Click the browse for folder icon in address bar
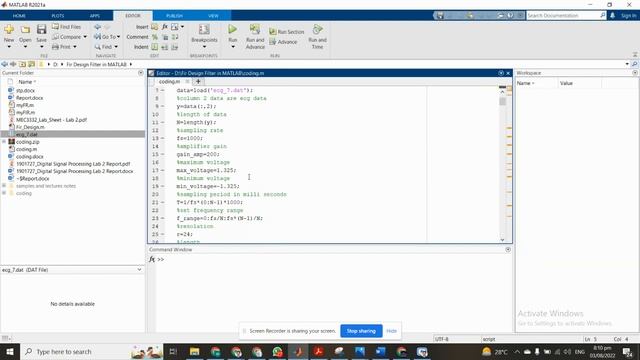Screen dimensions: 640x360 click(31, 64)
